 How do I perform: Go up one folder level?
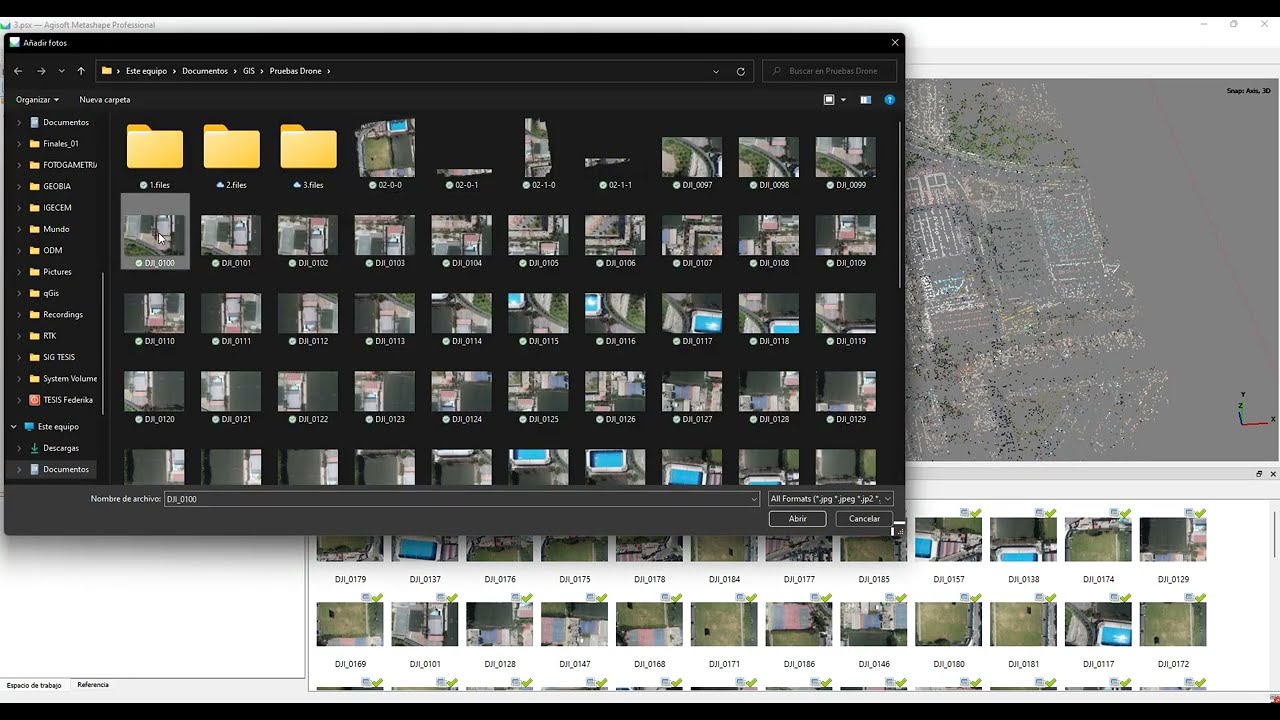pyautogui.click(x=81, y=71)
